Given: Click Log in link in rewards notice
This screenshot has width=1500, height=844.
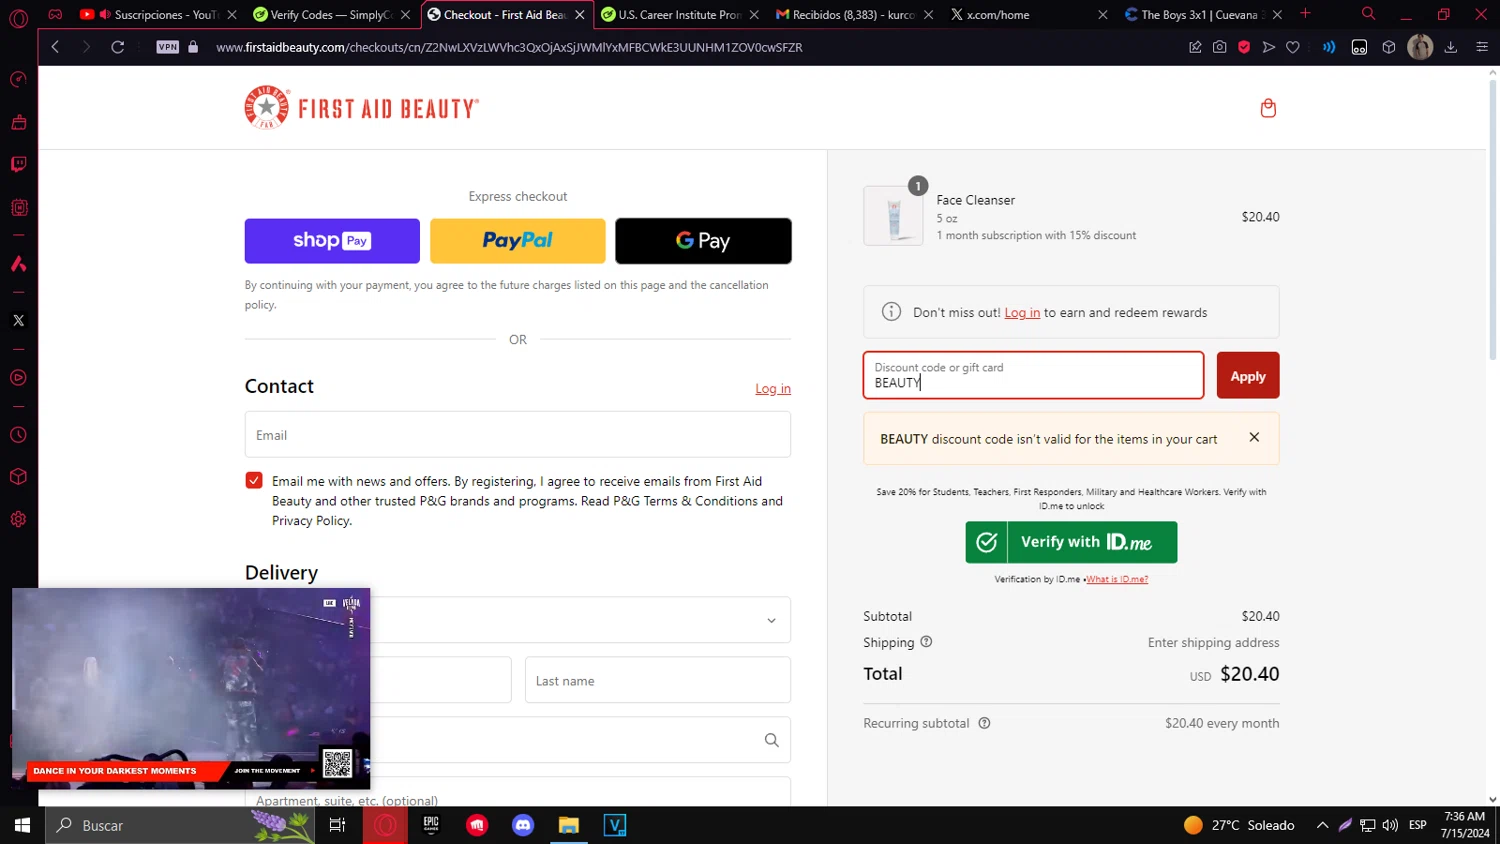Looking at the screenshot, I should [x=1022, y=313].
